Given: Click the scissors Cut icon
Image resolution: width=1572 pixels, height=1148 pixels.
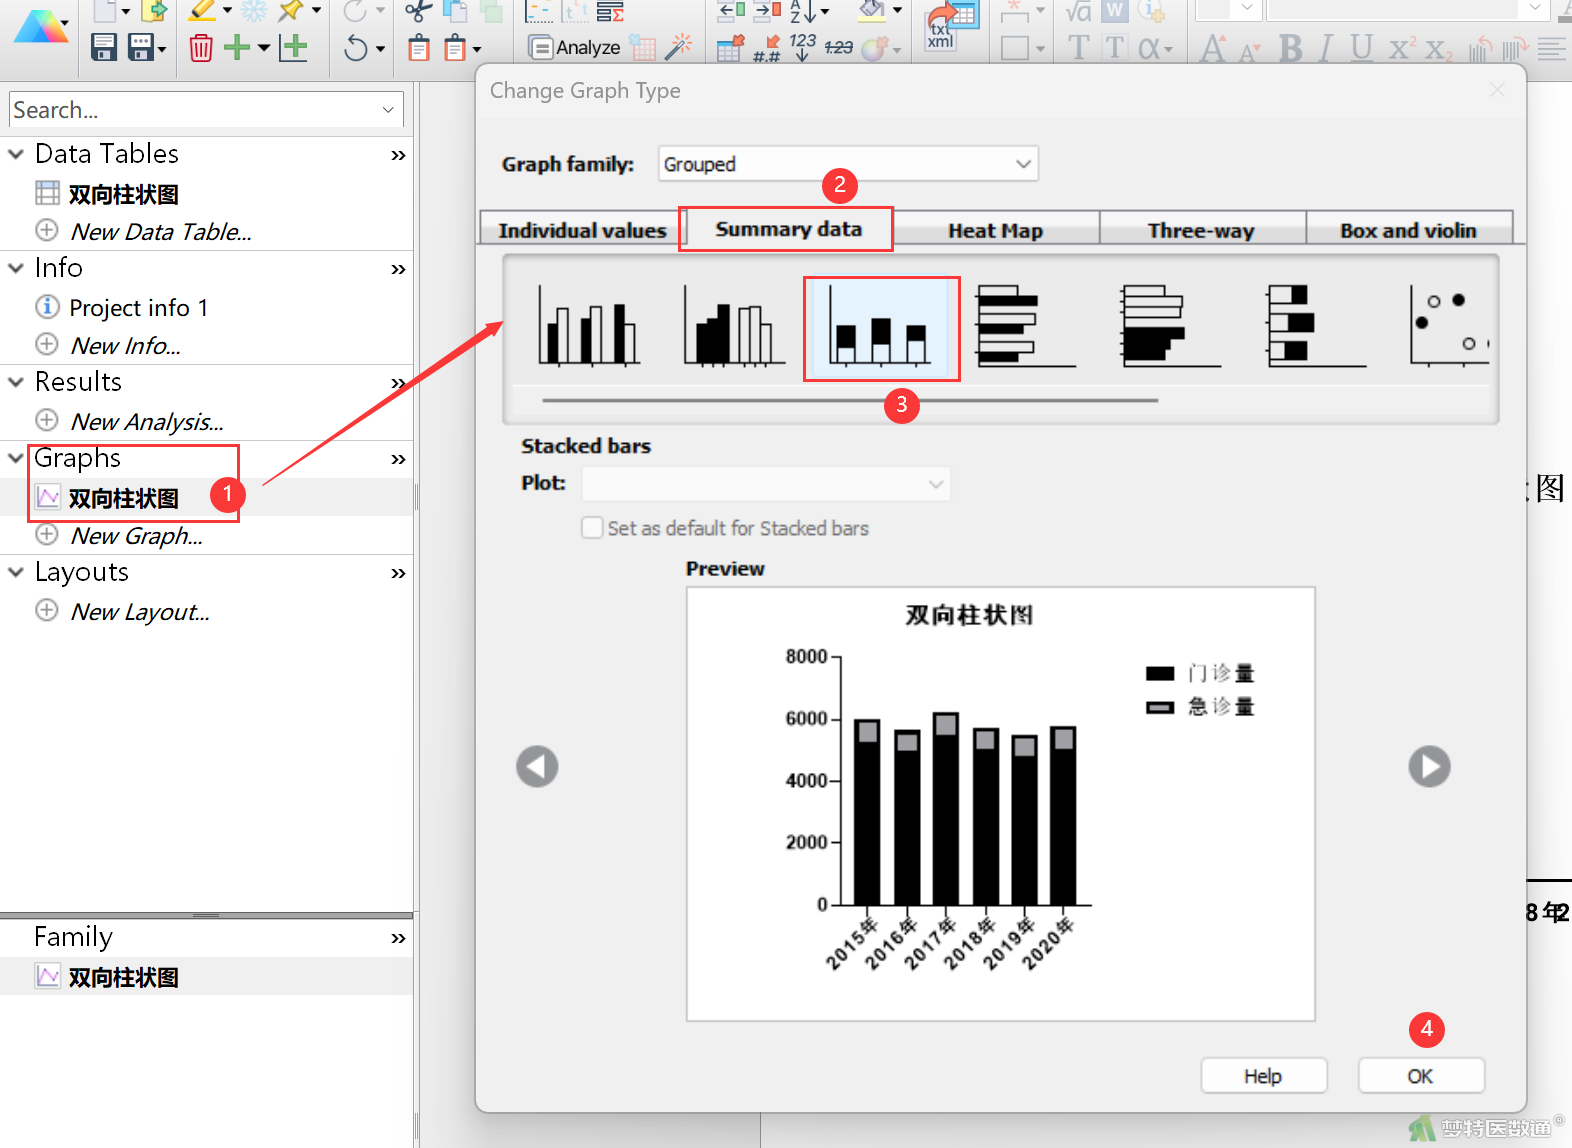Looking at the screenshot, I should [x=419, y=11].
